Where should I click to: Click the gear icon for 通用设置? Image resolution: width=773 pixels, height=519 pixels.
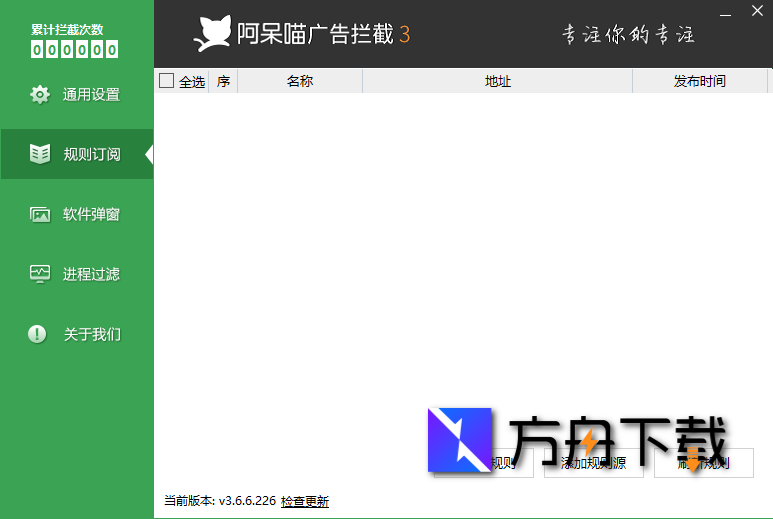click(39, 94)
